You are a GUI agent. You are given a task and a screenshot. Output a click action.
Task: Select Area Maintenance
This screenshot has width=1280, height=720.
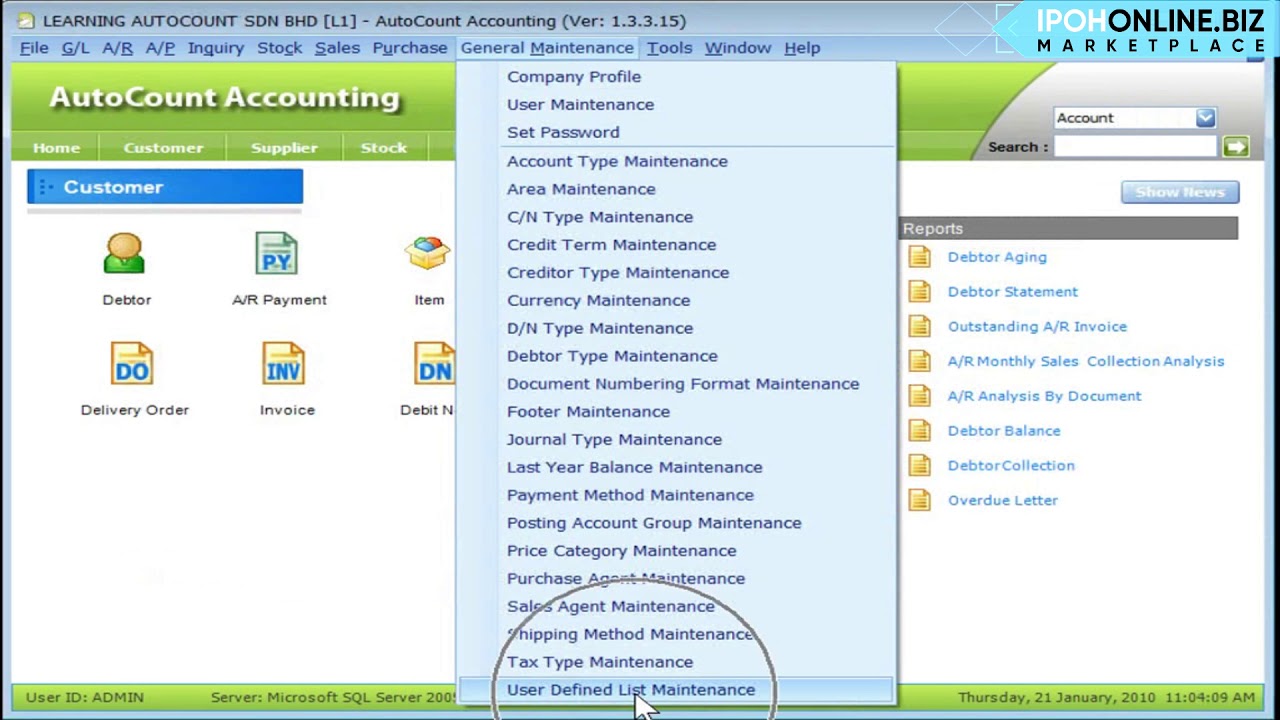pos(676,189)
